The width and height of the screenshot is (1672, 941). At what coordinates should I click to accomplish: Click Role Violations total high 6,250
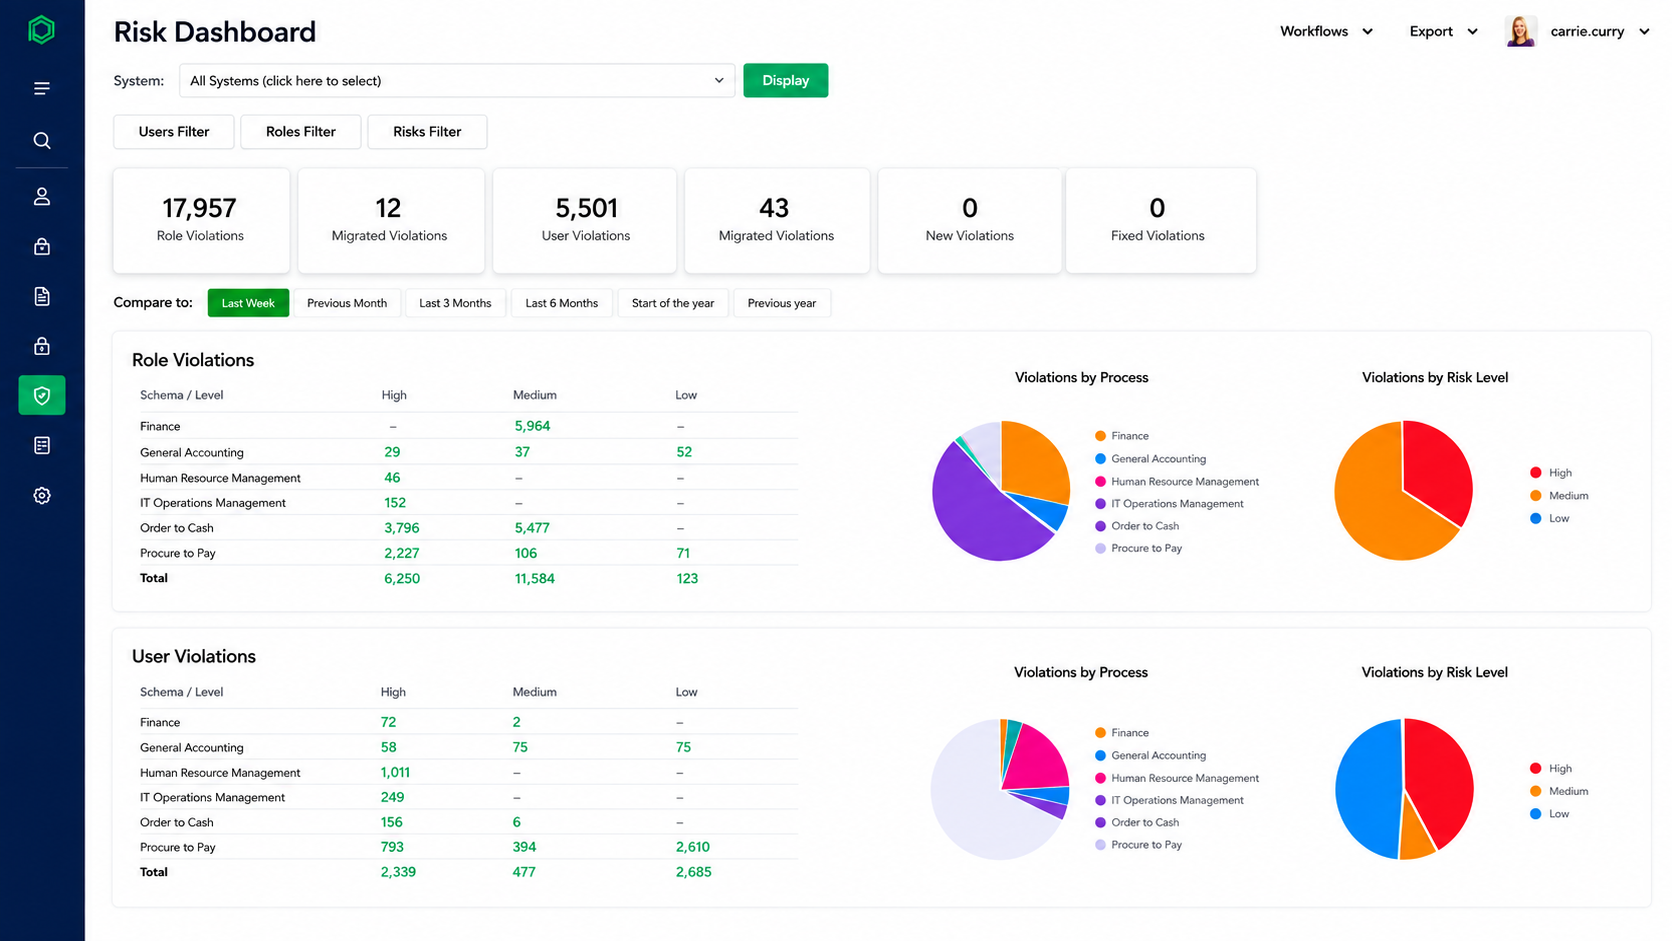click(x=402, y=578)
